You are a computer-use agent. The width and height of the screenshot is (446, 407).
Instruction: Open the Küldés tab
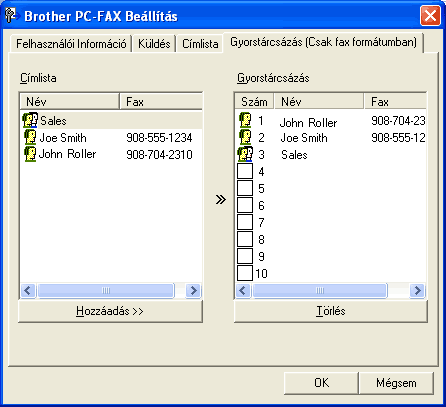pyautogui.click(x=154, y=44)
